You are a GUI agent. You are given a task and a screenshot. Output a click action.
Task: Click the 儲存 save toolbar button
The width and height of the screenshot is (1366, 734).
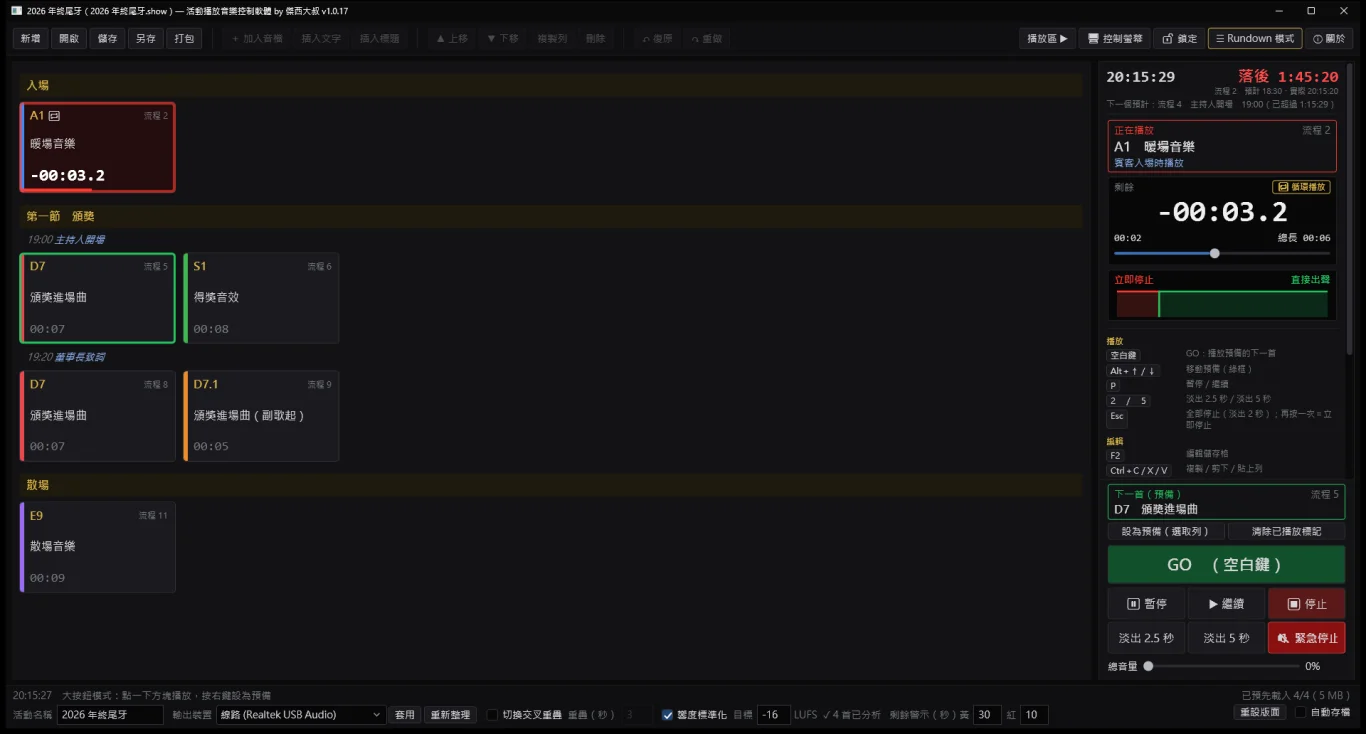pyautogui.click(x=107, y=39)
